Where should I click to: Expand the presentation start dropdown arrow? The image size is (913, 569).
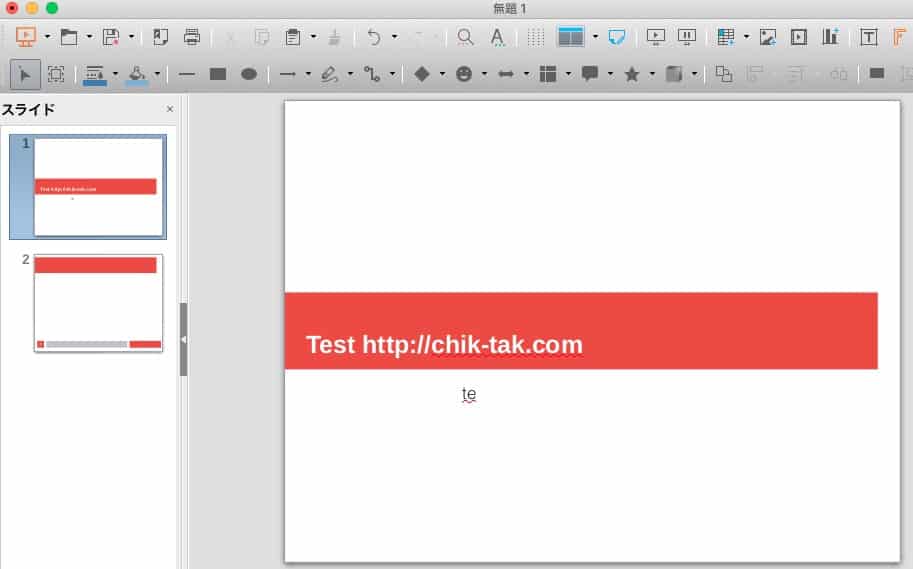click(47, 37)
